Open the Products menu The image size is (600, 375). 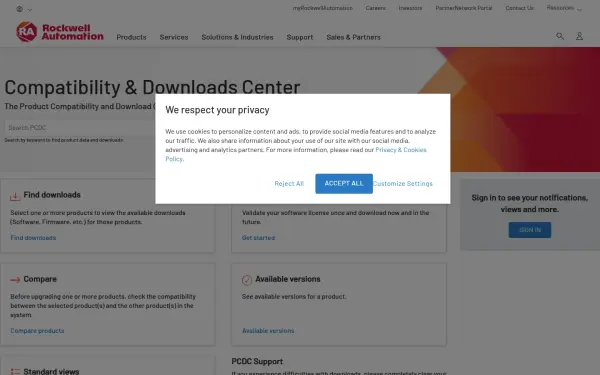click(131, 37)
